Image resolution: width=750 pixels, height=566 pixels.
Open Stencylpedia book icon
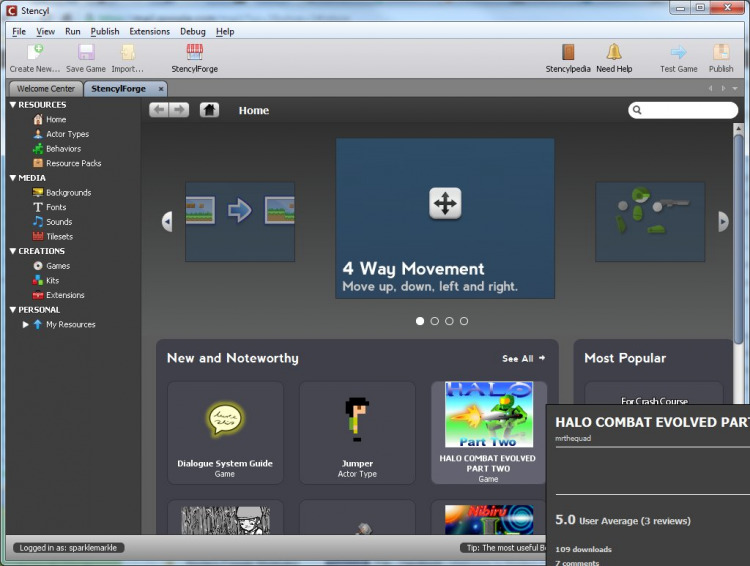tap(568, 52)
